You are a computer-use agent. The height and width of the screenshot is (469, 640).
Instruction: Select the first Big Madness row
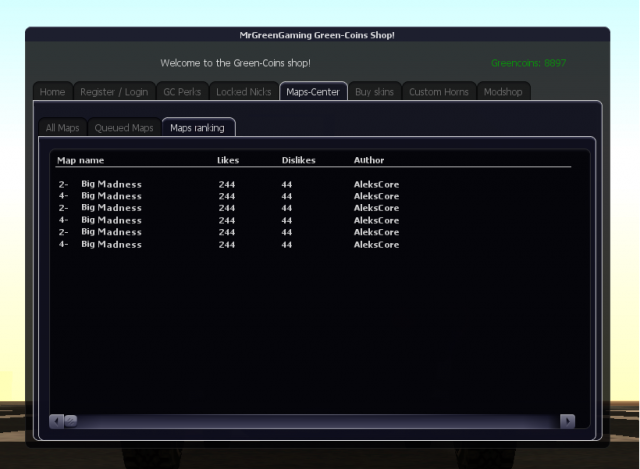click(111, 184)
